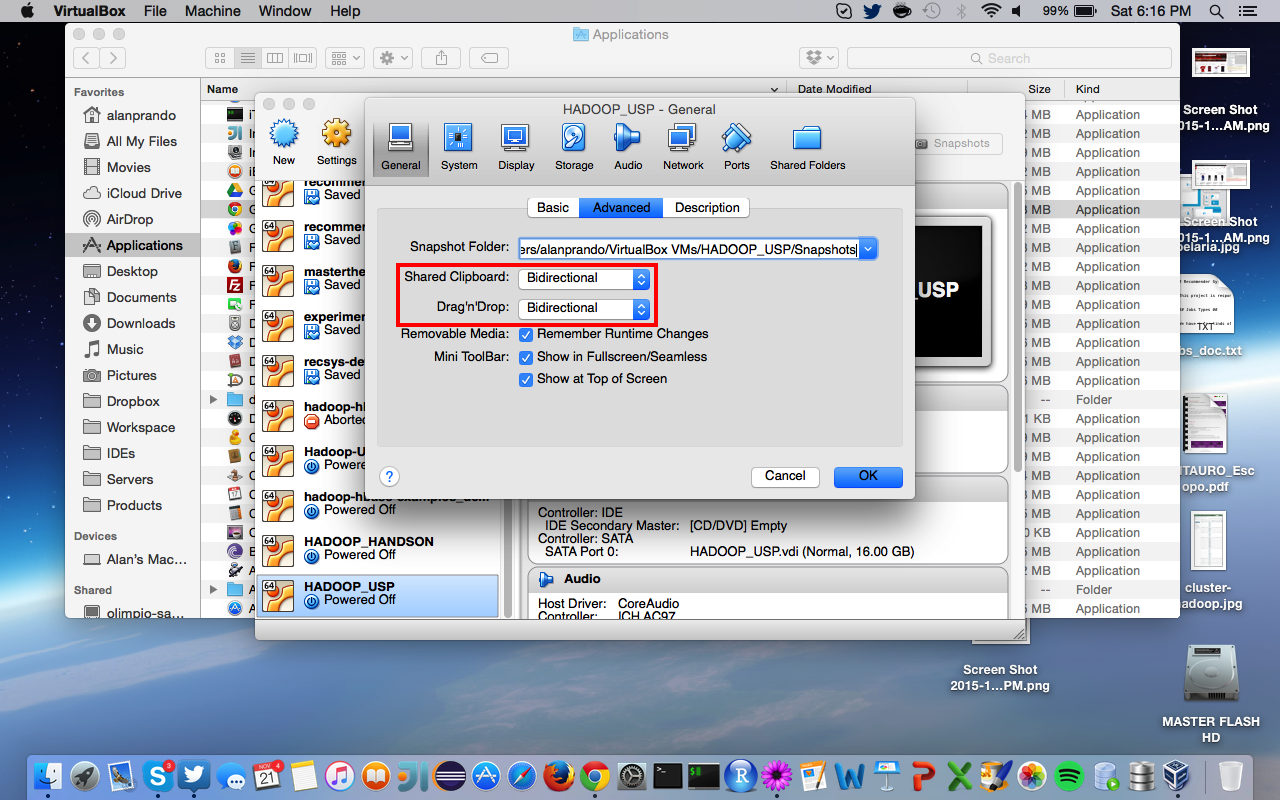
Task: Open the Drag'n'Drop dropdown
Action: 584,308
